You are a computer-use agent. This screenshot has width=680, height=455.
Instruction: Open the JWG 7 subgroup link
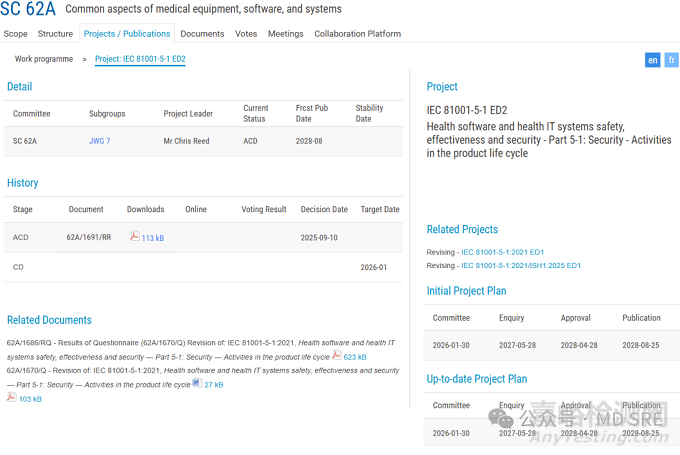click(100, 141)
